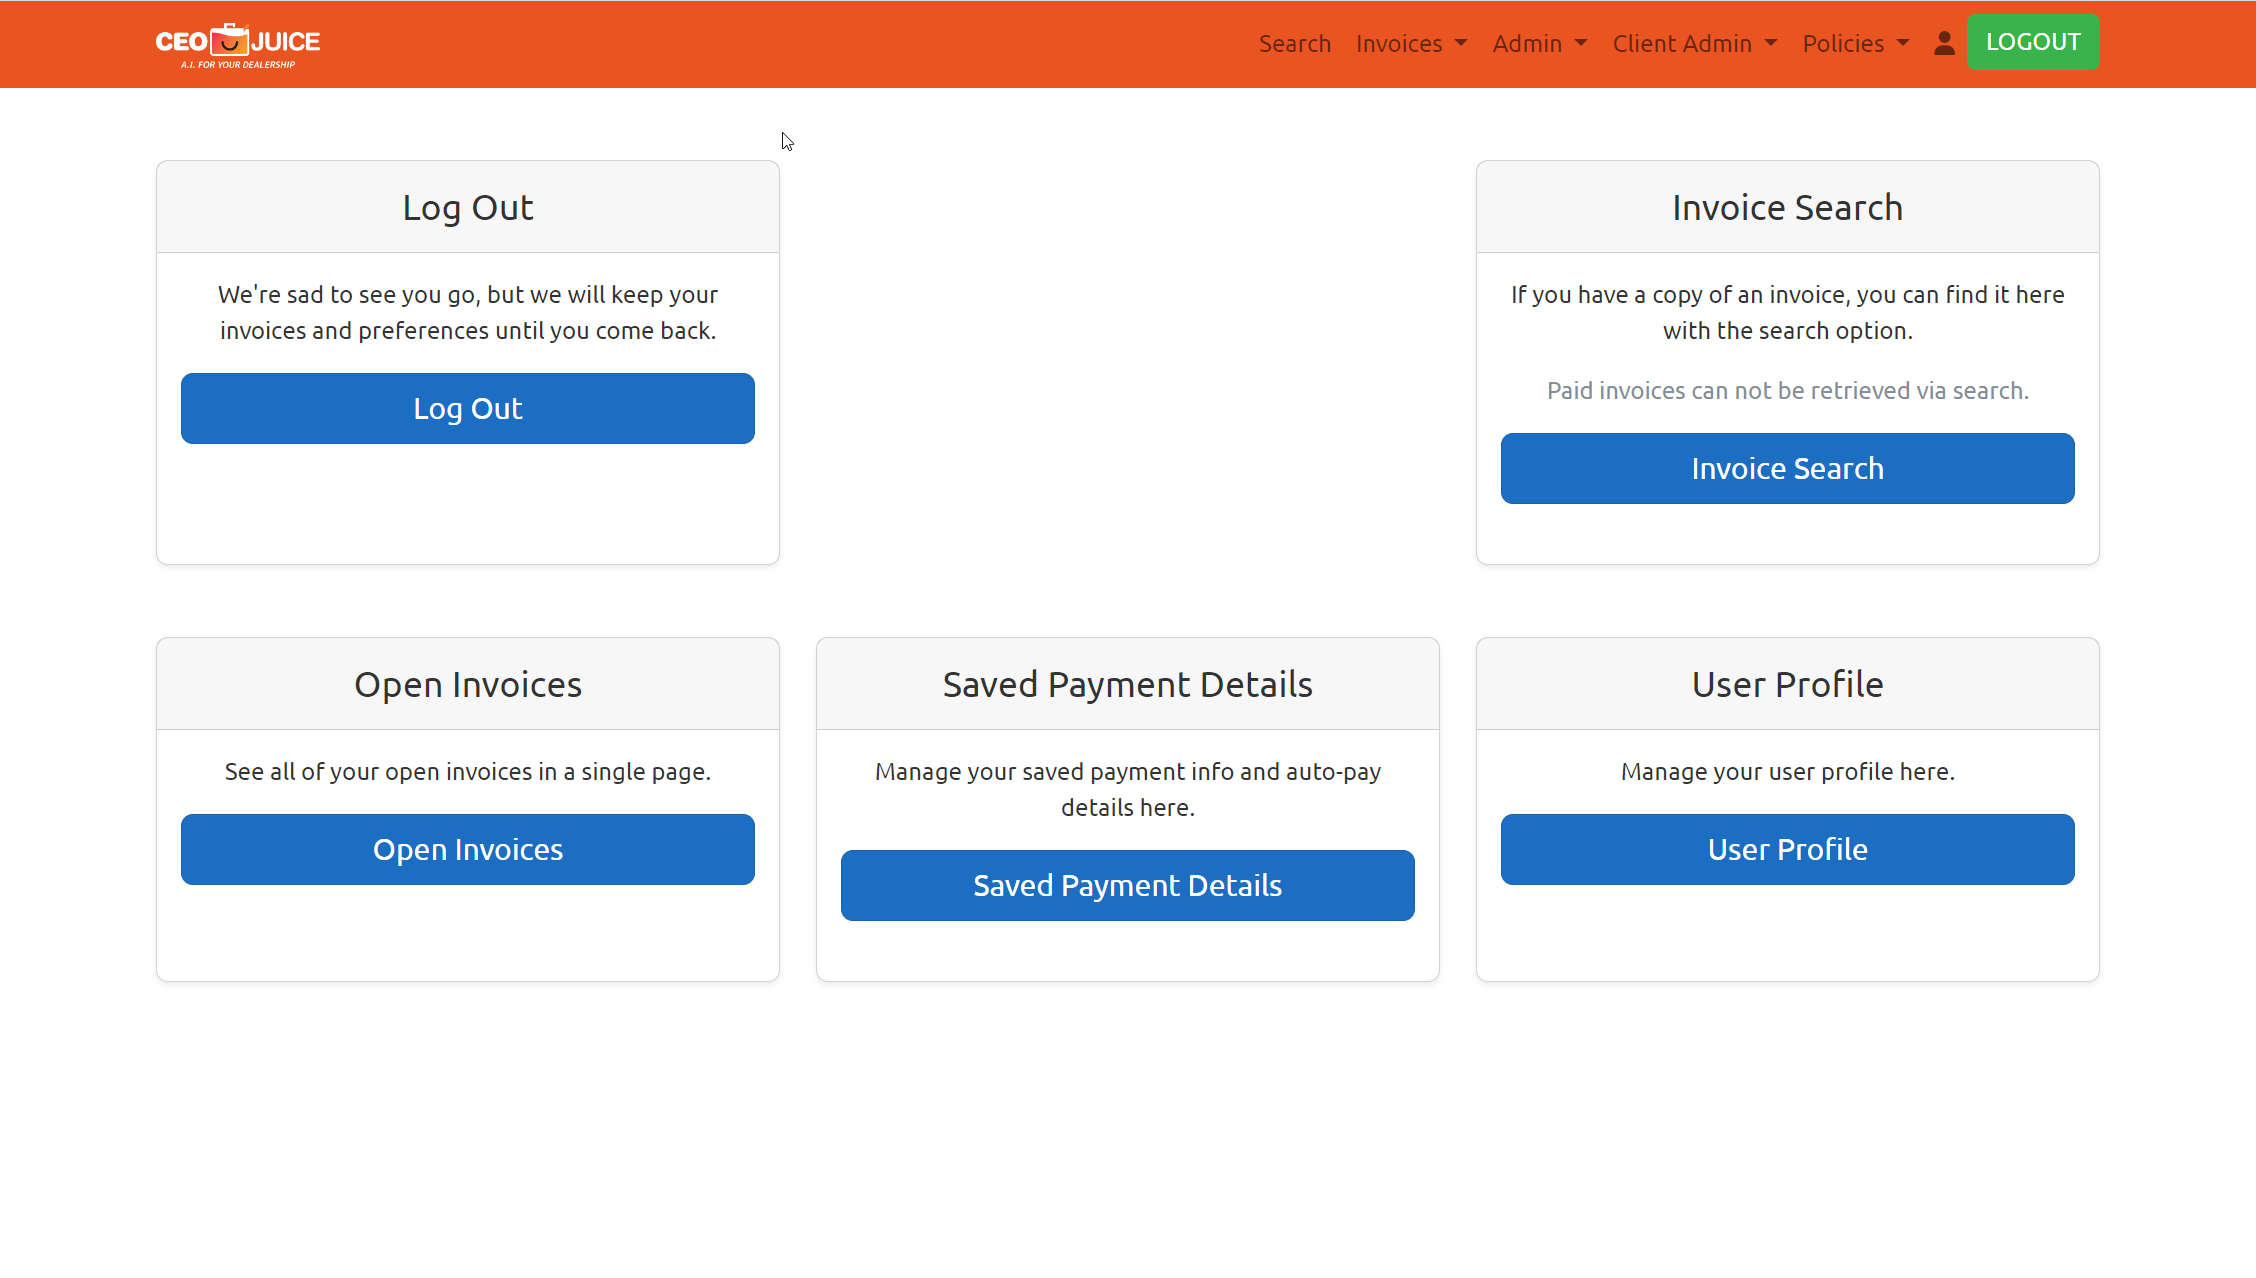
Task: Open the blue Open Invoices button
Action: pos(468,849)
